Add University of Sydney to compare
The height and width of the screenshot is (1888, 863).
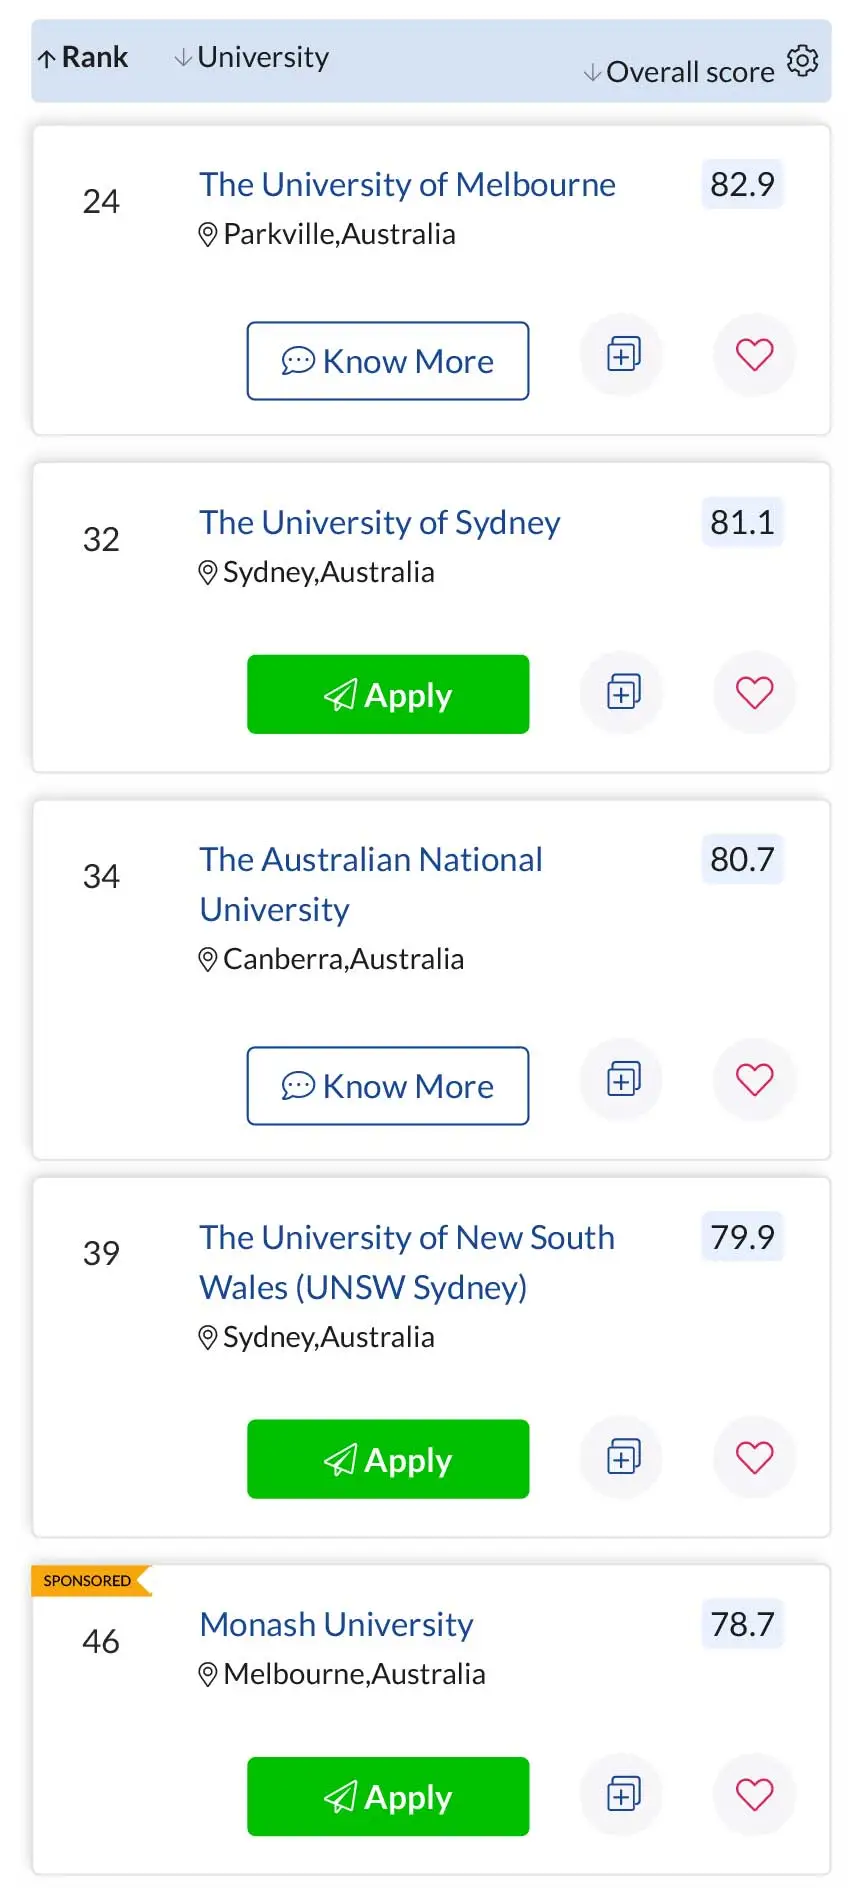[623, 692]
